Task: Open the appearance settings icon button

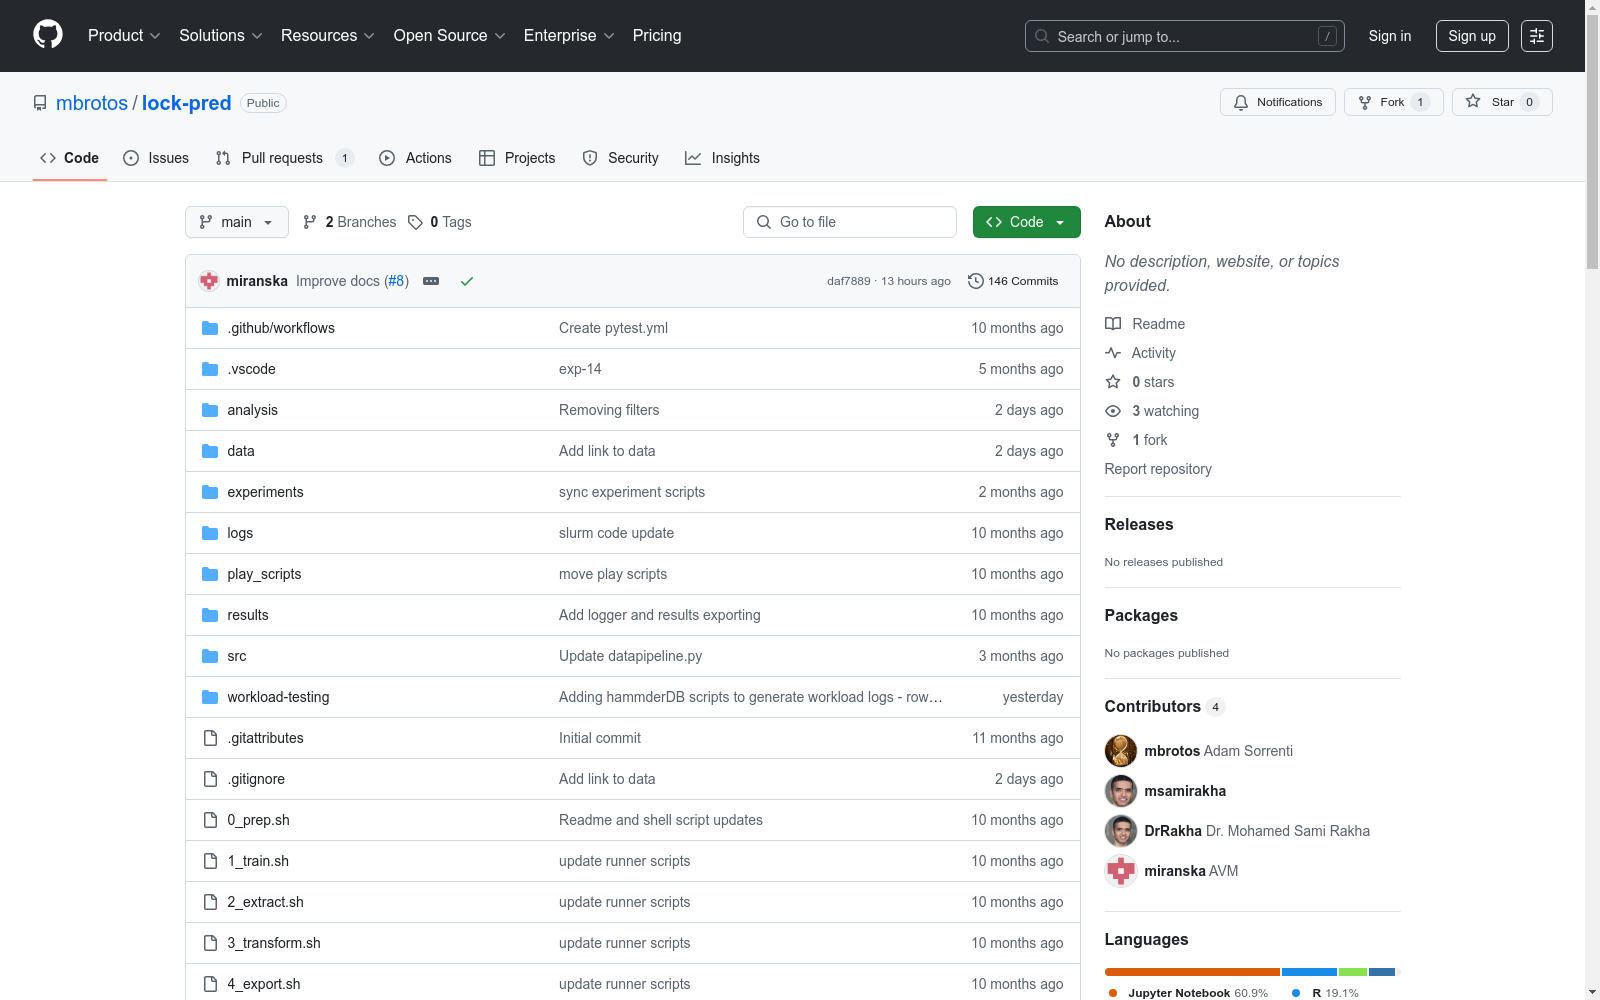Action: 1536,36
